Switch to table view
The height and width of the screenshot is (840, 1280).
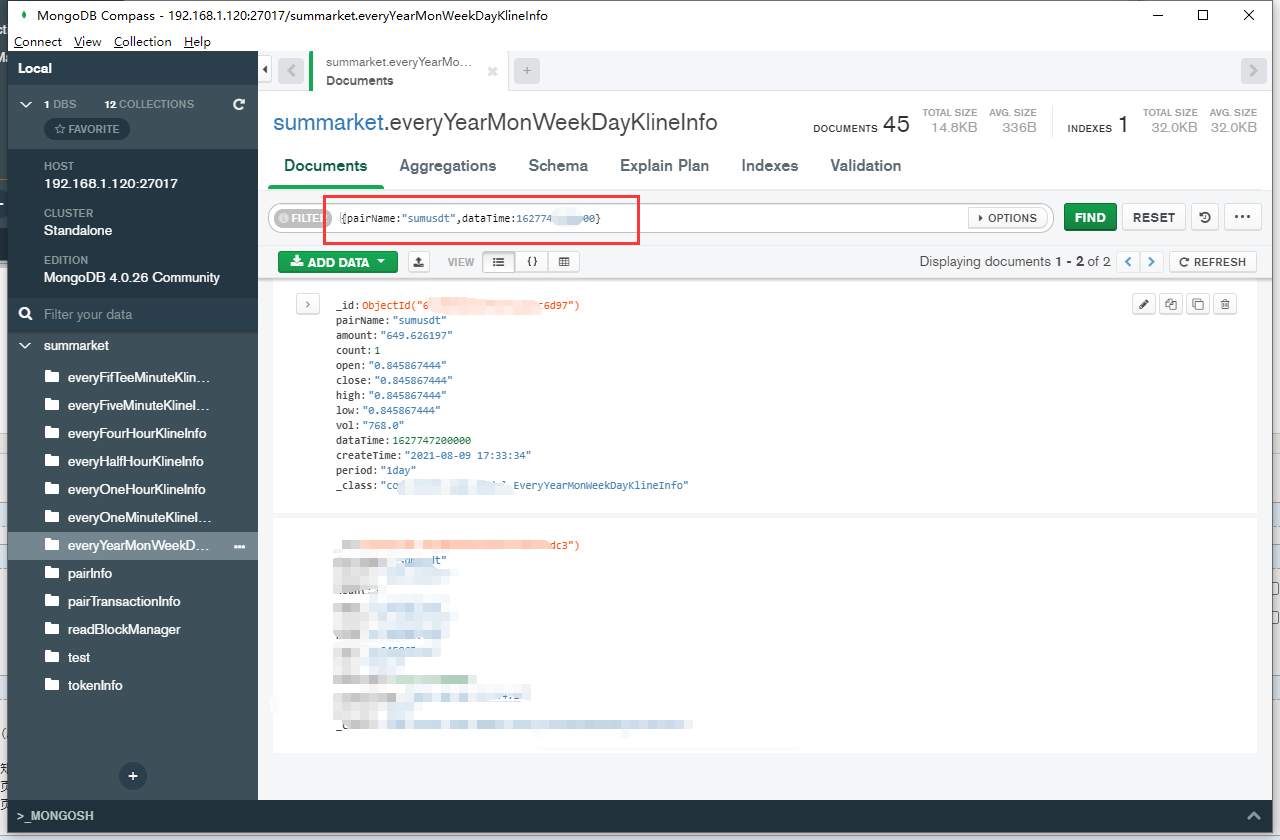pos(564,262)
